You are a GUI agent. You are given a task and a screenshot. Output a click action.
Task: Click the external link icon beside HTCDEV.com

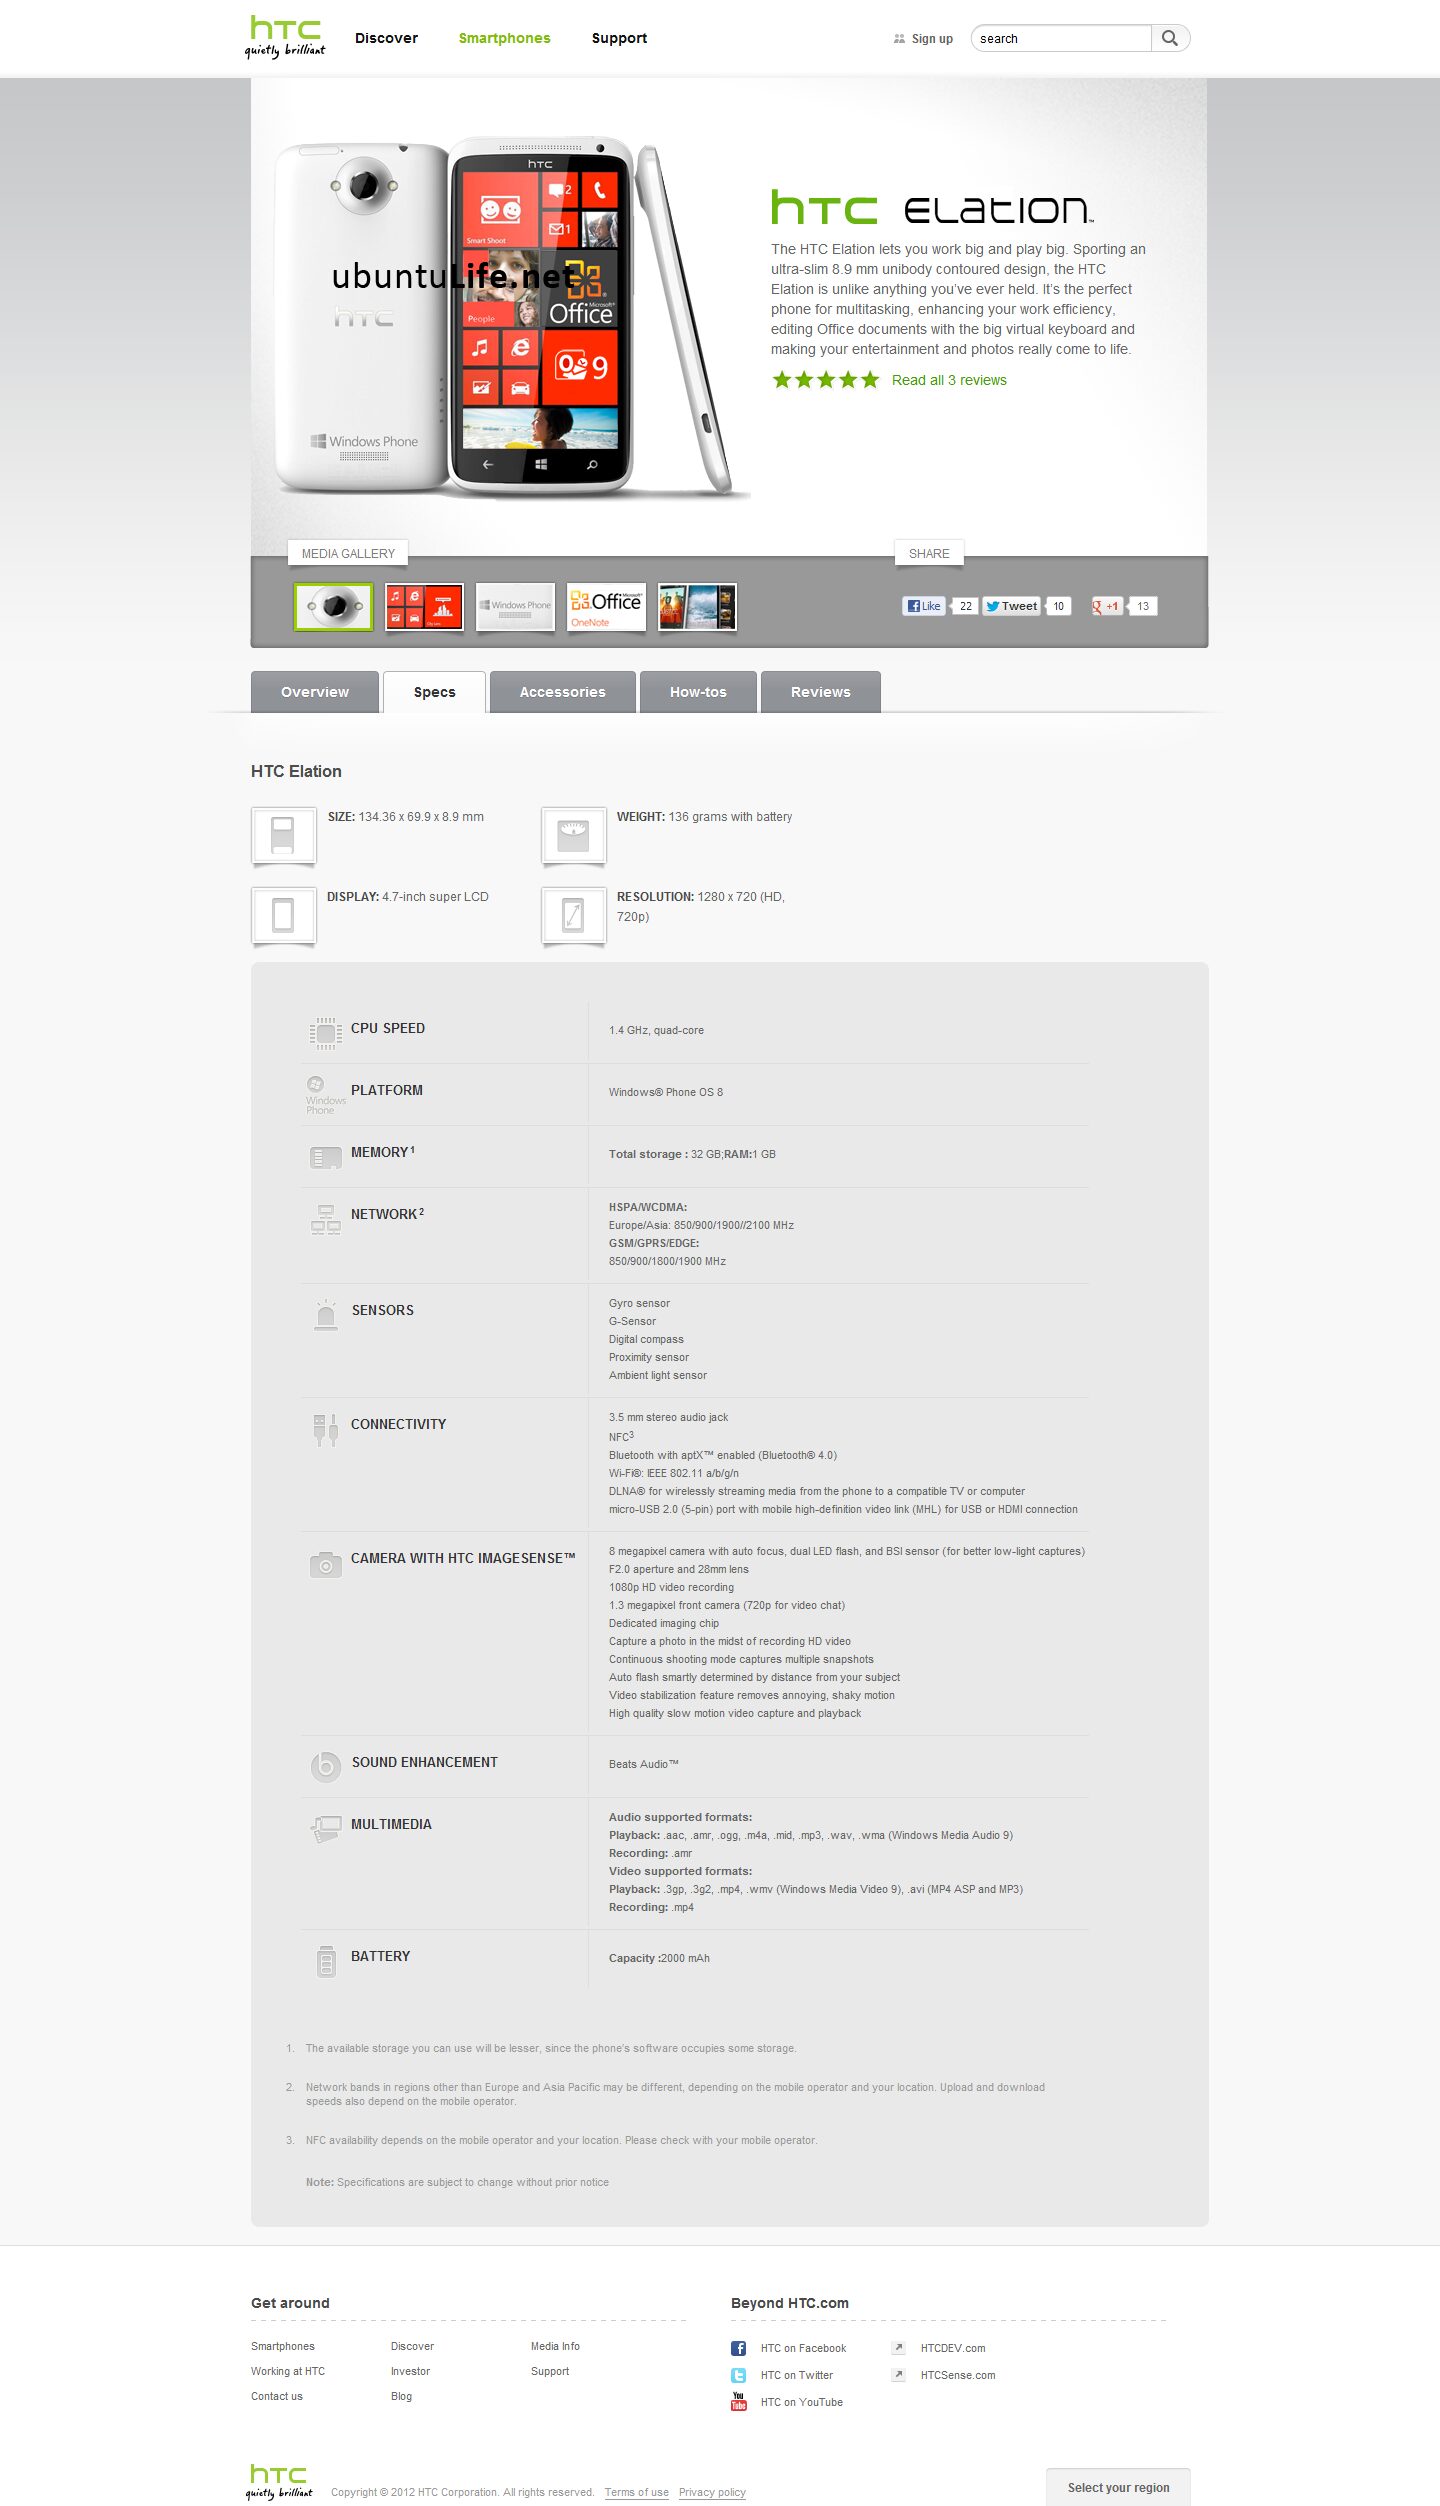pos(898,2347)
